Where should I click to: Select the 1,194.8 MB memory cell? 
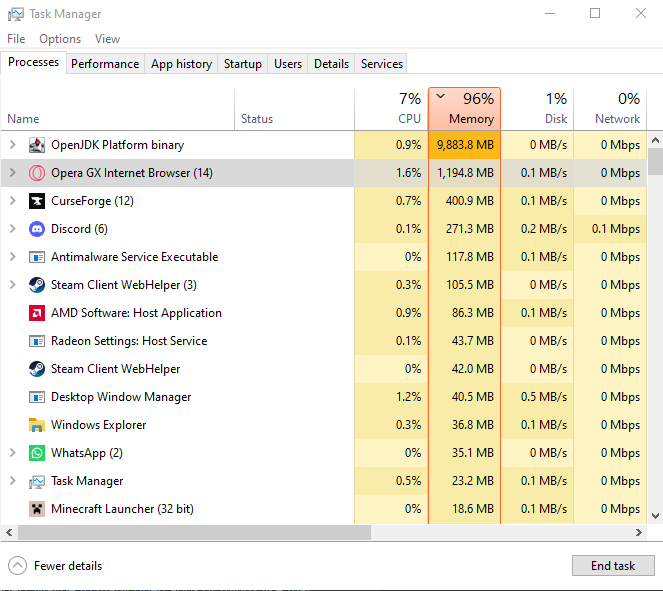[x=464, y=173]
